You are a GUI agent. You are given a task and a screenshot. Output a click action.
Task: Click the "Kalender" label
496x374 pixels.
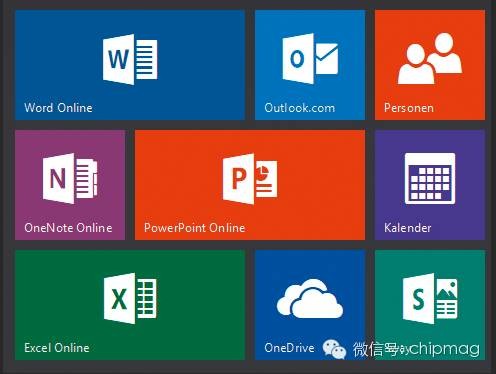(408, 228)
